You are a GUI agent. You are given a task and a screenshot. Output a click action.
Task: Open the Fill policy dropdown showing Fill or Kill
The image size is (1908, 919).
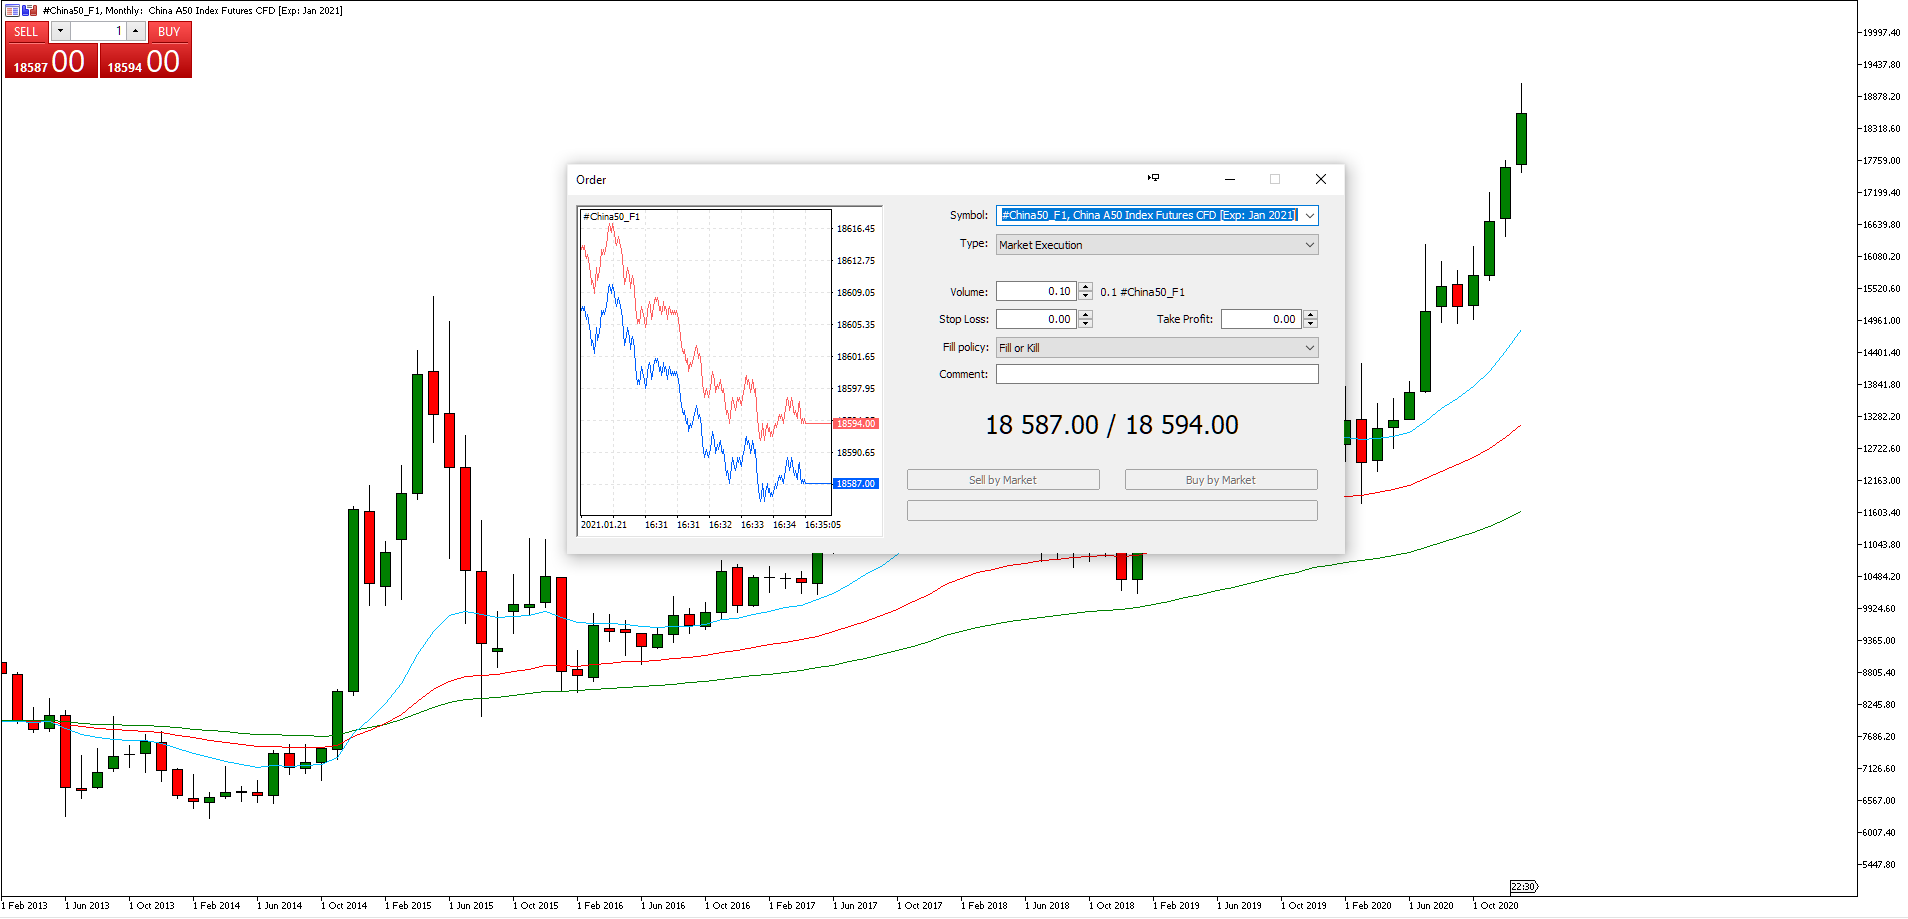point(1157,348)
